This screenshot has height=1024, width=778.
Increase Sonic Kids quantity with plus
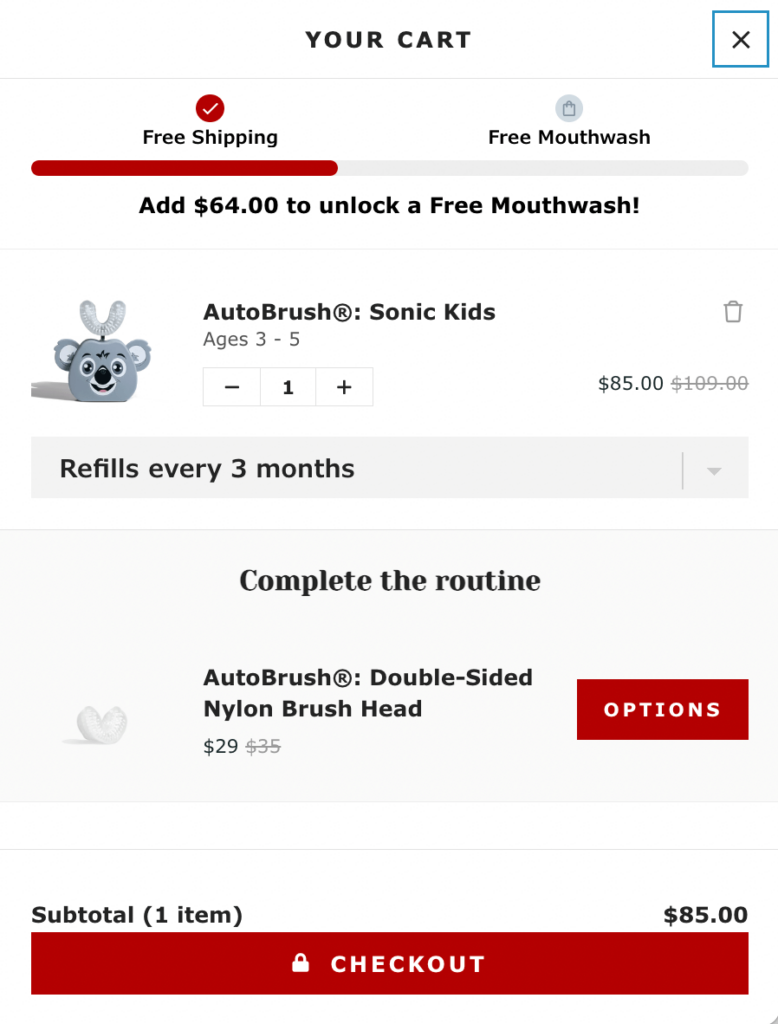coord(344,387)
